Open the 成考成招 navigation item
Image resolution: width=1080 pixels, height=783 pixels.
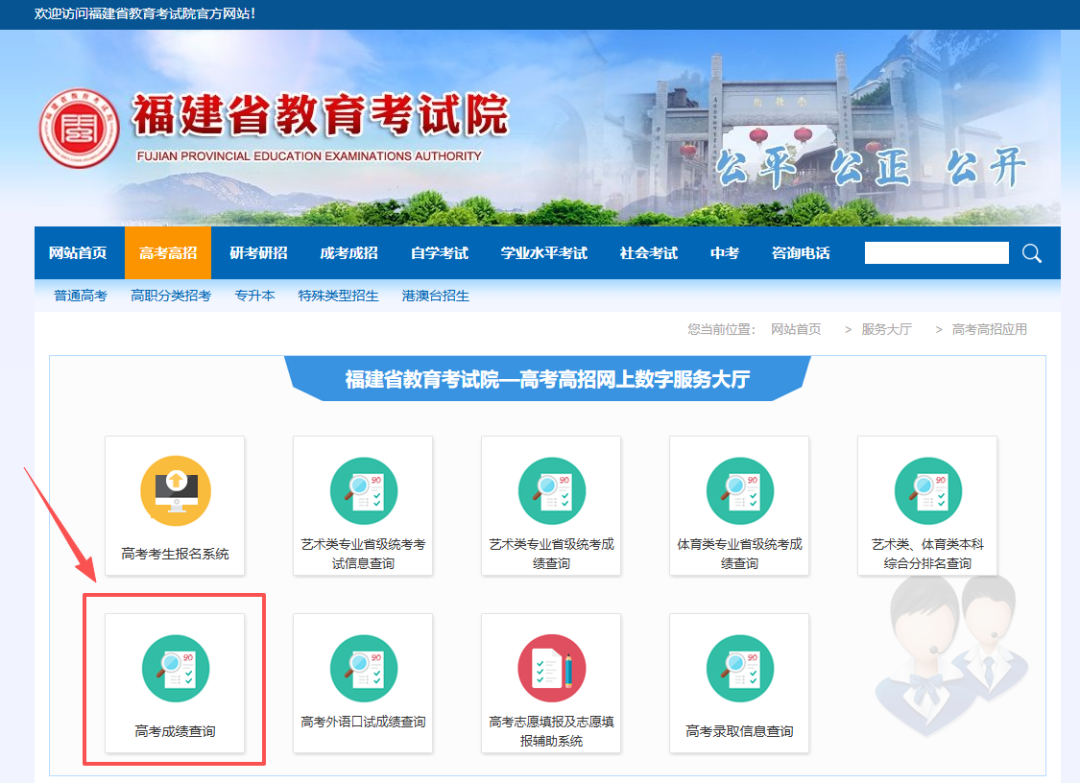(349, 253)
